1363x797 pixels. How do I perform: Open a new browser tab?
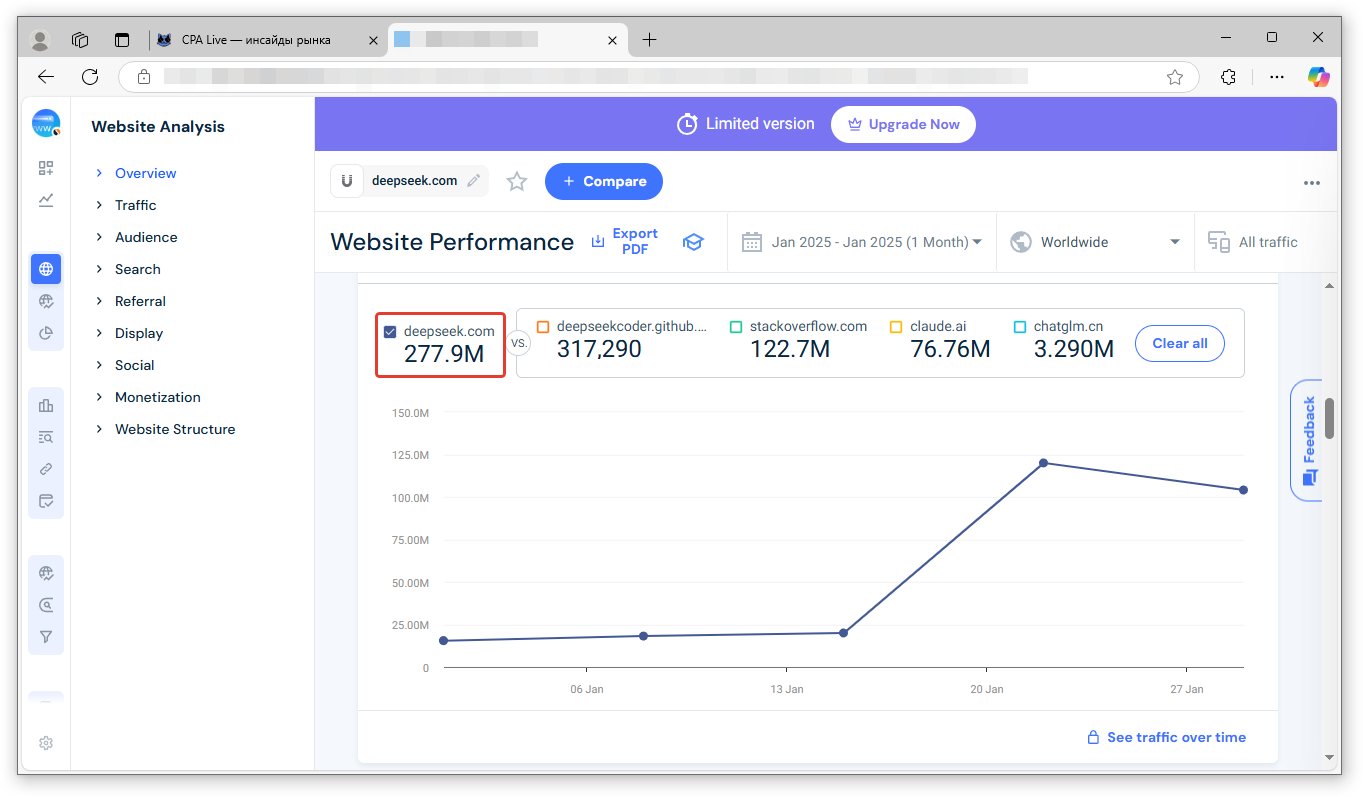tap(649, 40)
